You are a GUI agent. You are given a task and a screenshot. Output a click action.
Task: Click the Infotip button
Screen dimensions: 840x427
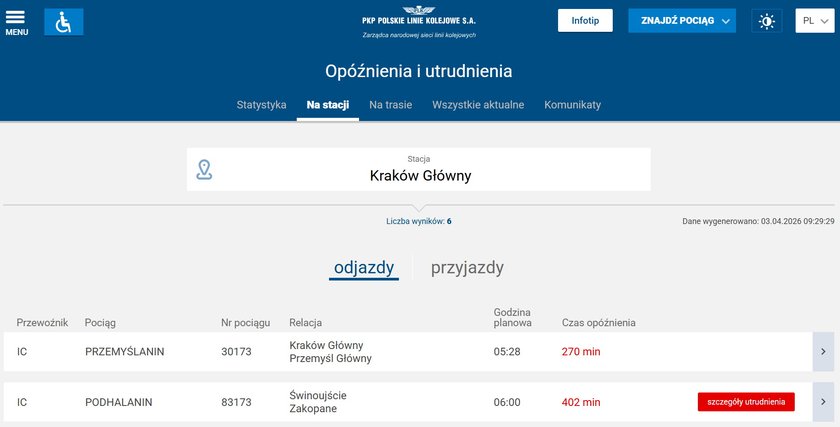pyautogui.click(x=585, y=21)
